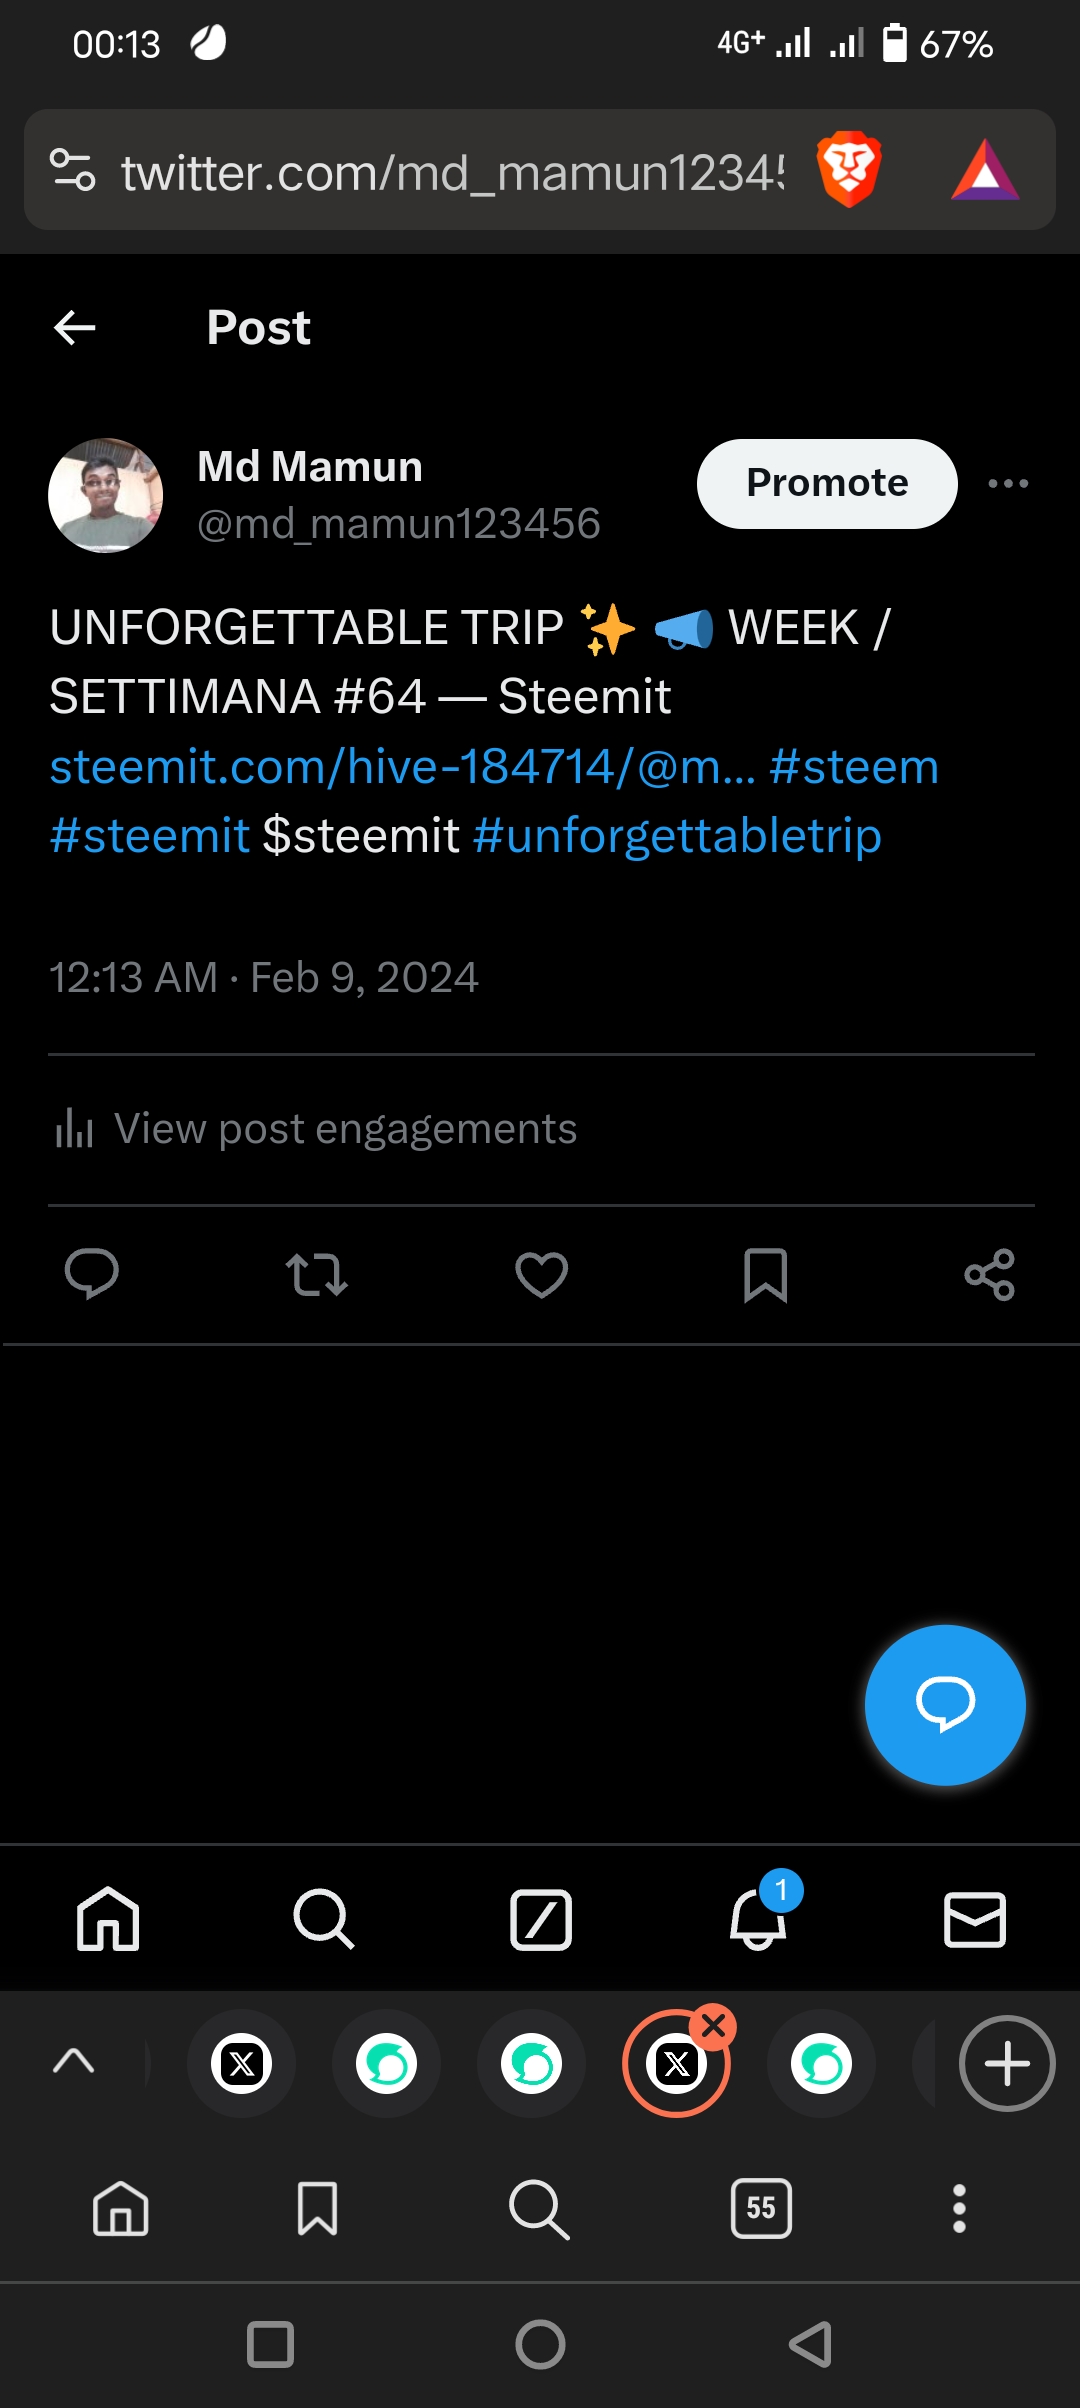
Task: Tap the Brave Rewards triangle icon
Action: [984, 171]
